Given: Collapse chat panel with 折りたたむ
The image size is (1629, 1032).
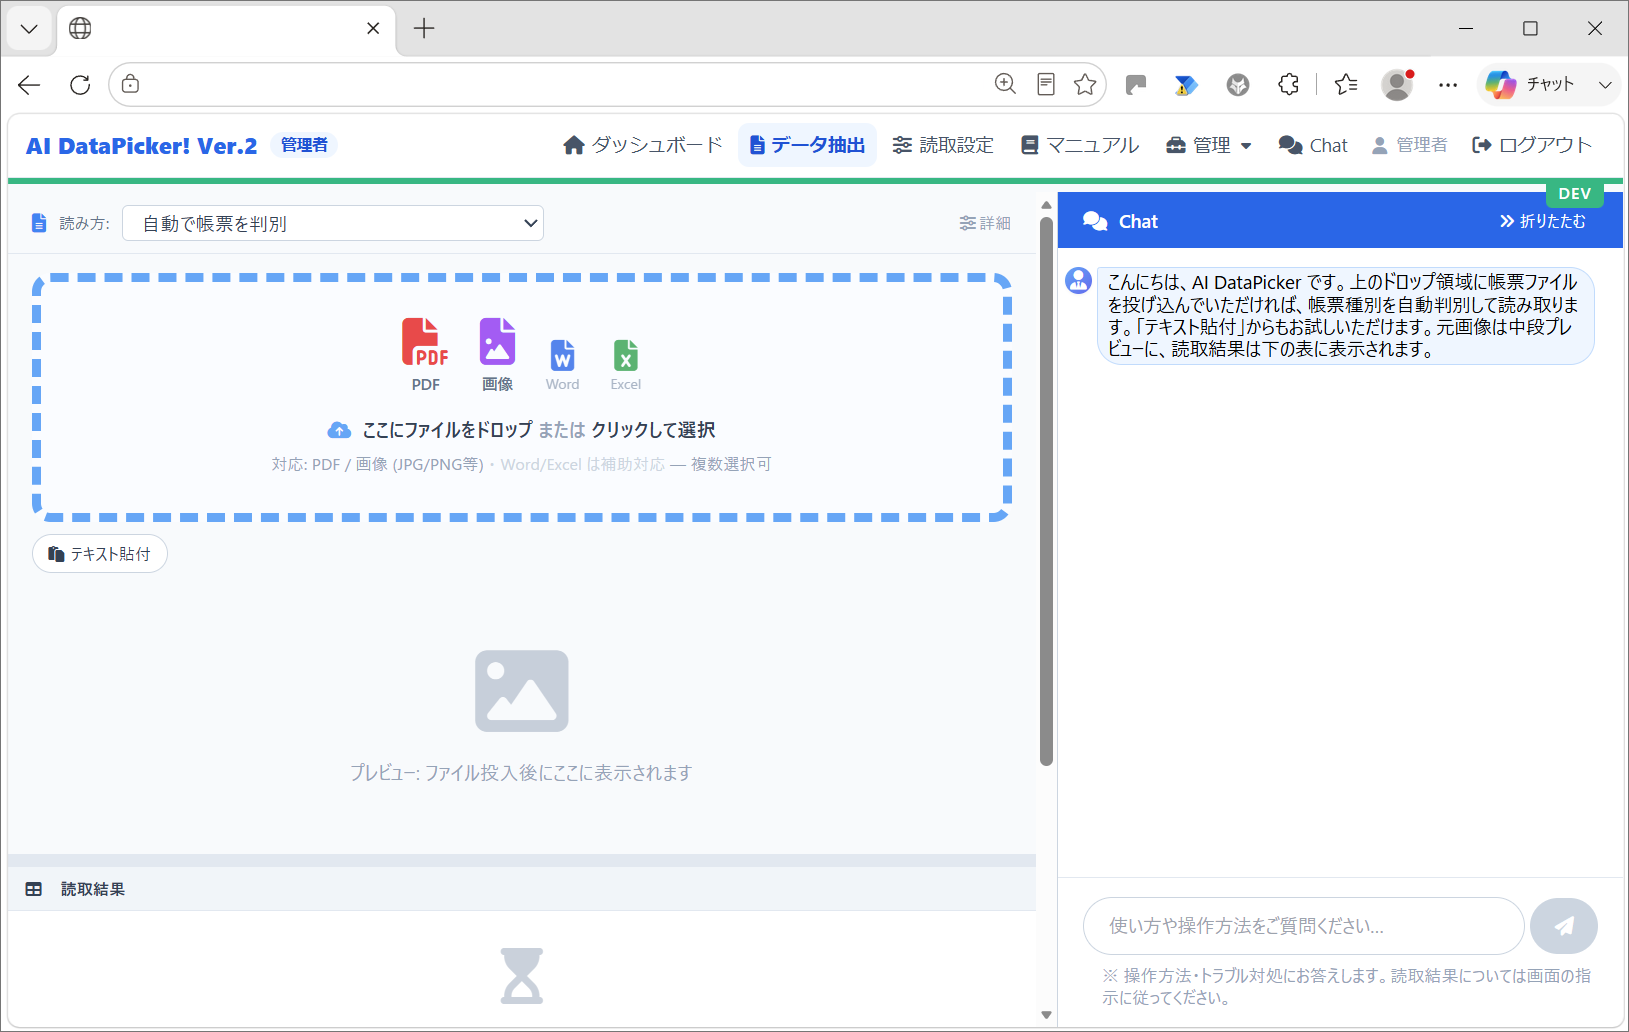Looking at the screenshot, I should (x=1542, y=221).
